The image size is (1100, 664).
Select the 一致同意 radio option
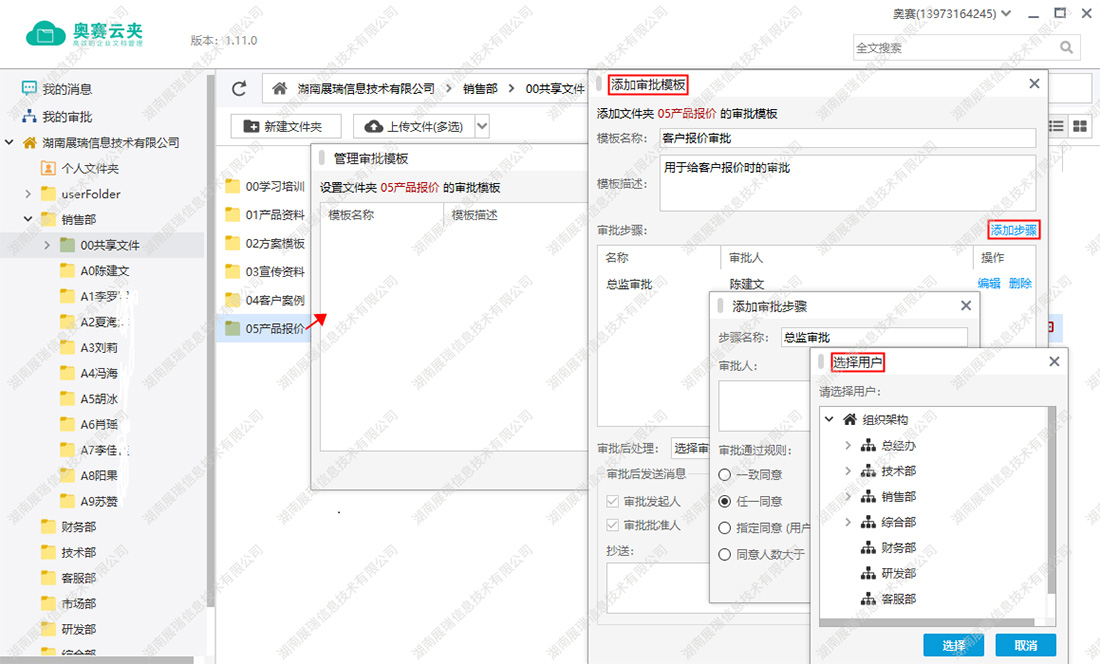click(x=725, y=475)
